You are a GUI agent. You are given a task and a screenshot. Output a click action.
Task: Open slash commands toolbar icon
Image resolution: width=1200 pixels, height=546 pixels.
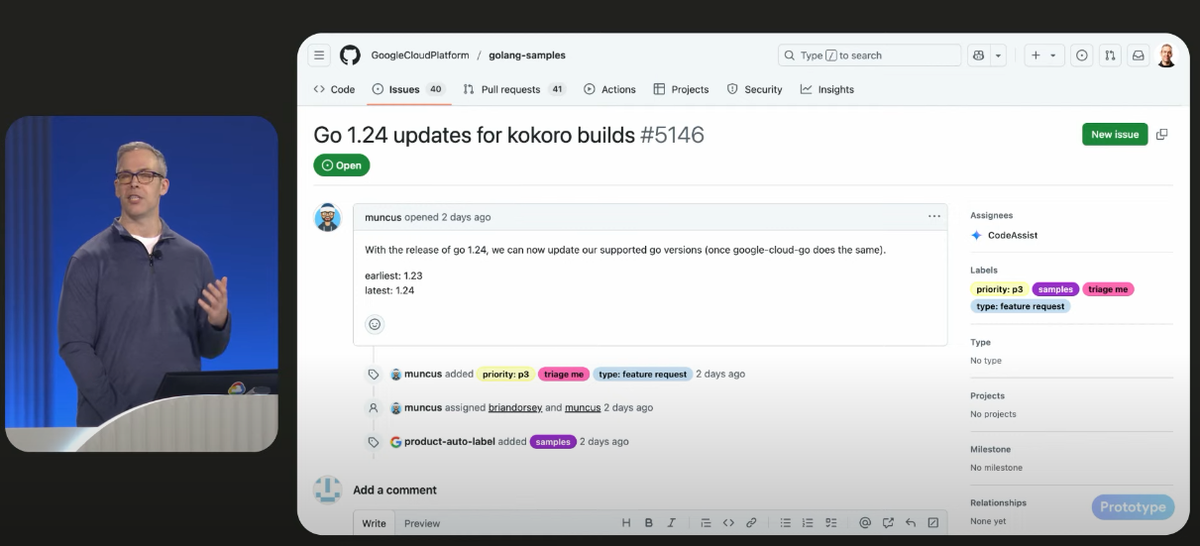[x=933, y=523]
